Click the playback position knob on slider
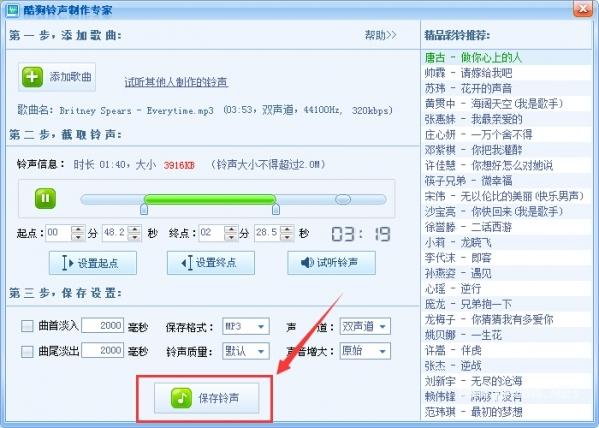This screenshot has height=428, width=599. (x=343, y=199)
